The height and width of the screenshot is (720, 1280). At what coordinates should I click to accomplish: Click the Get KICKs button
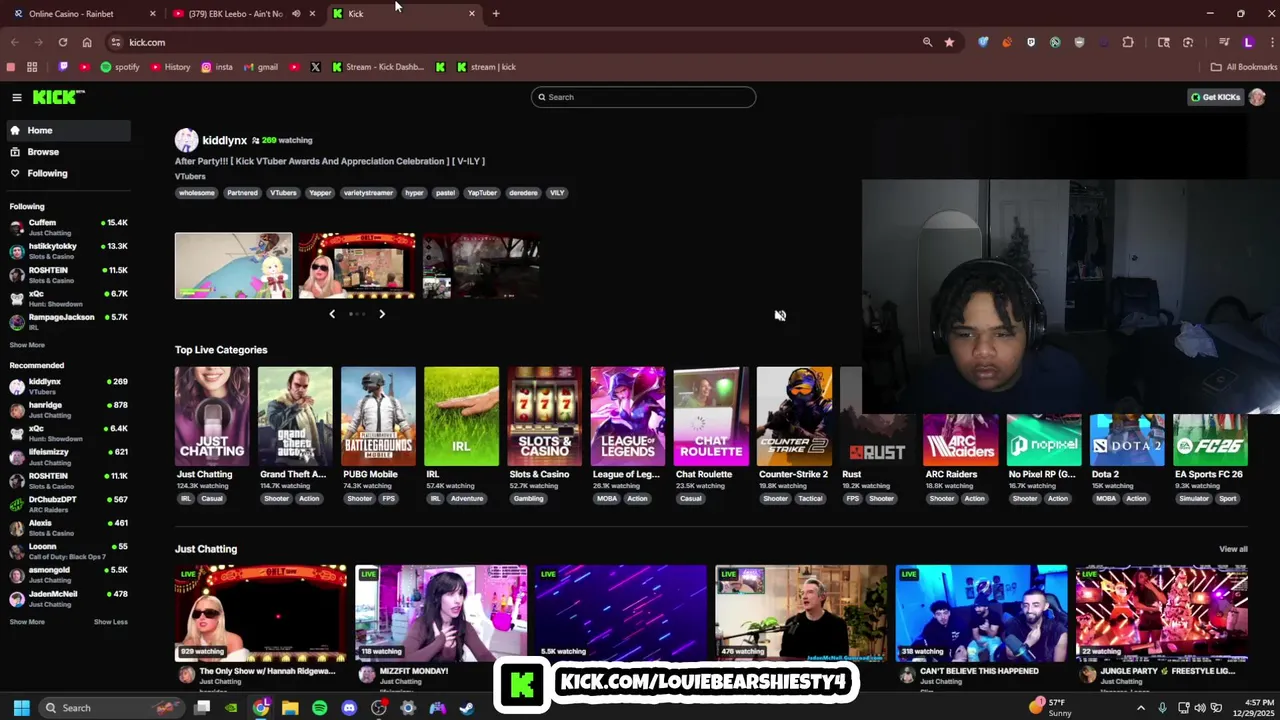point(1216,97)
